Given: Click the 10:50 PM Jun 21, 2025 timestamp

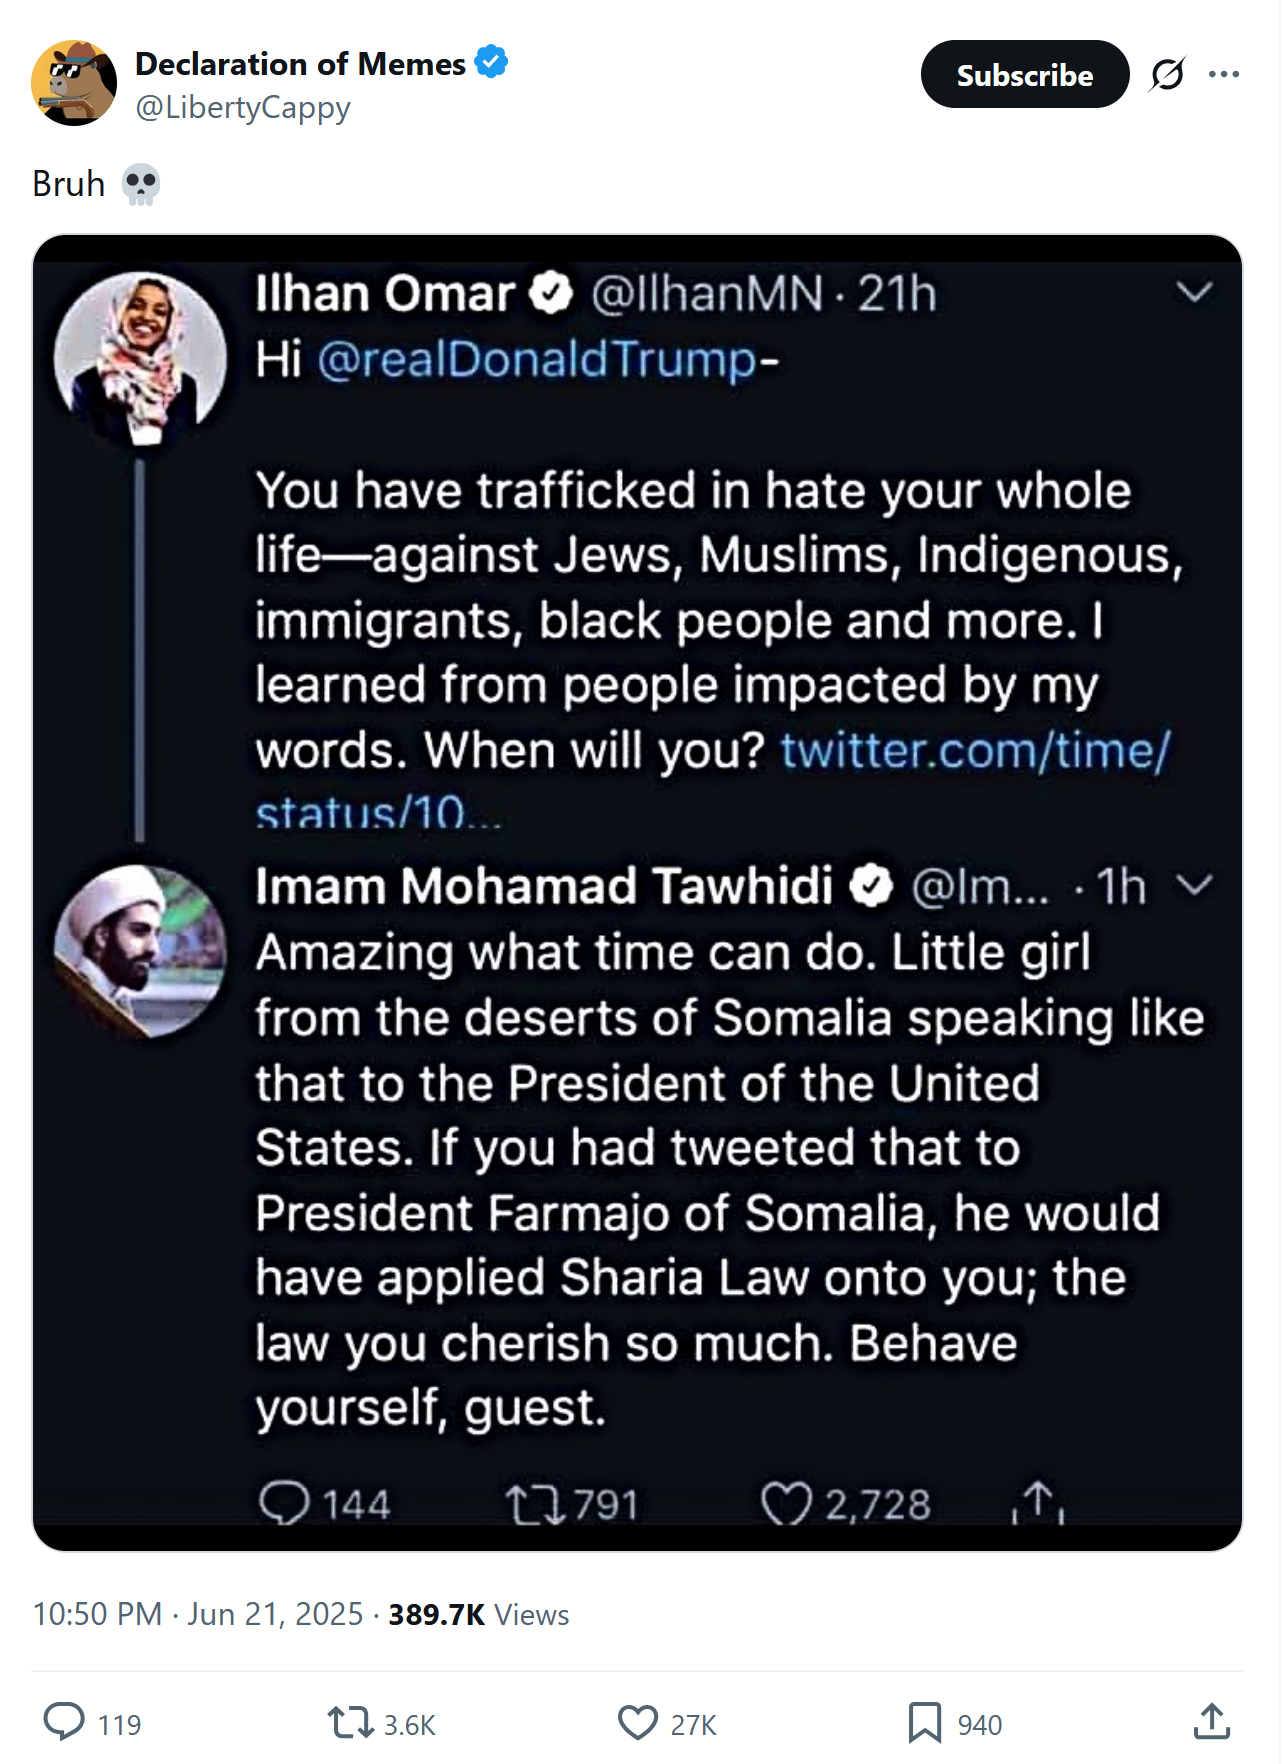Looking at the screenshot, I should tap(197, 1614).
